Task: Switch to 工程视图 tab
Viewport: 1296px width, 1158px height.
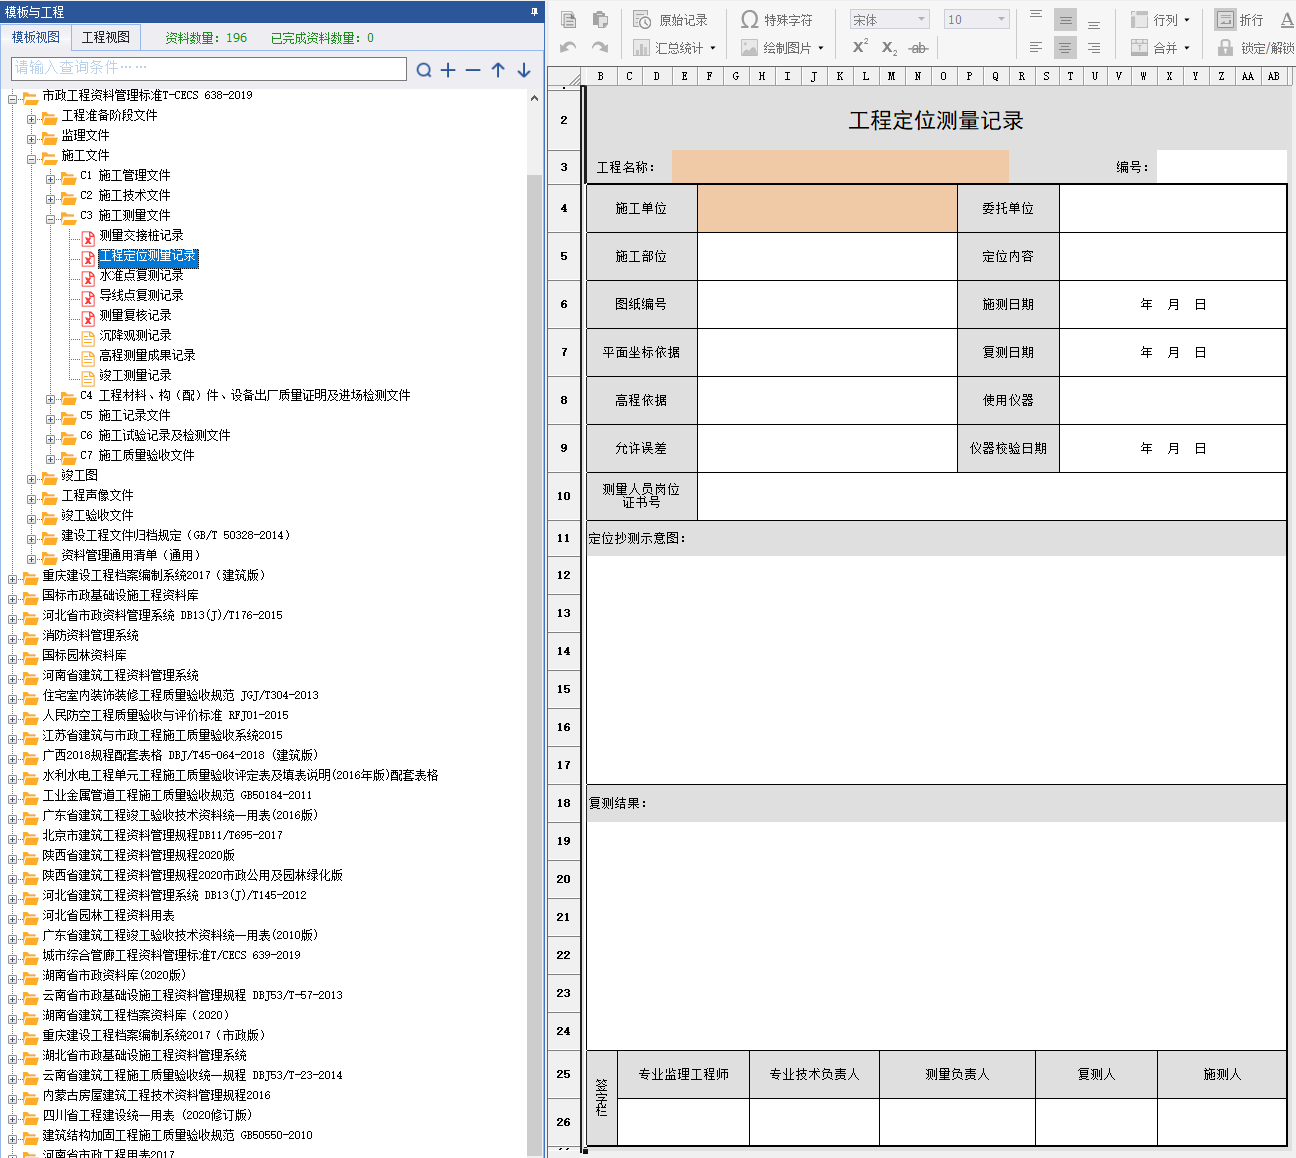Action: [x=106, y=37]
